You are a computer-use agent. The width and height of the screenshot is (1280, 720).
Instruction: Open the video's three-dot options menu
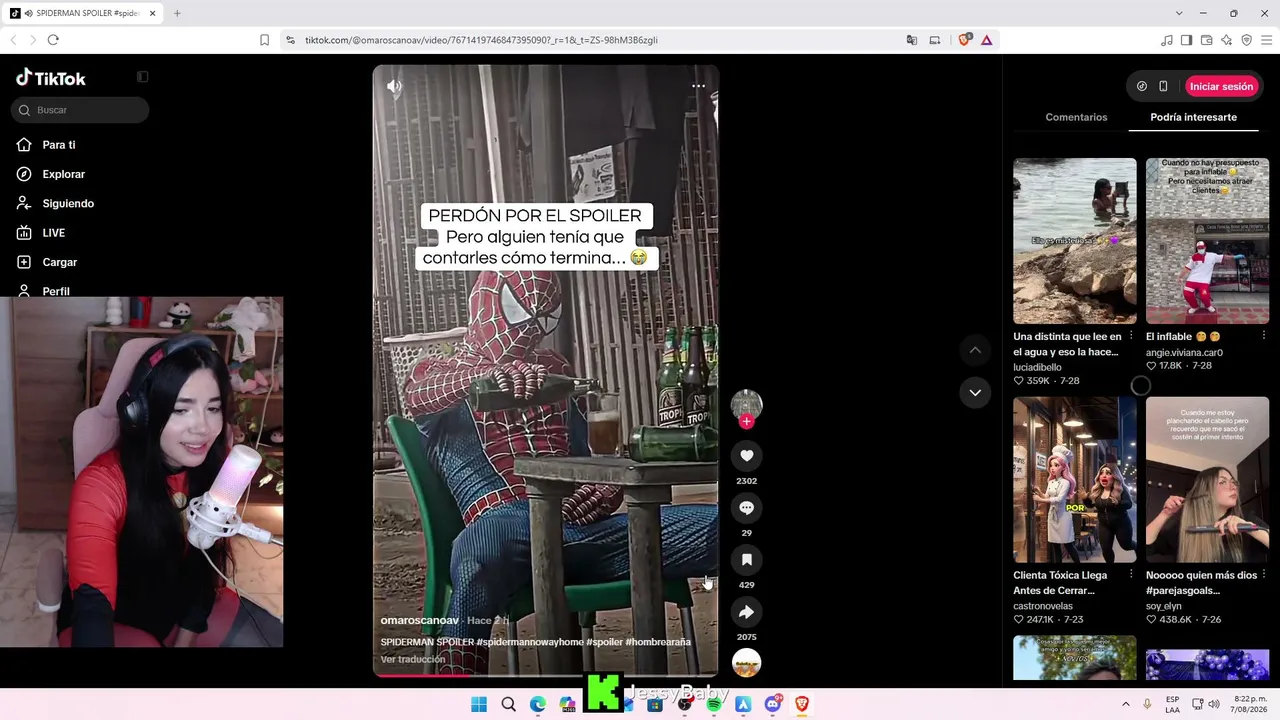(x=698, y=86)
